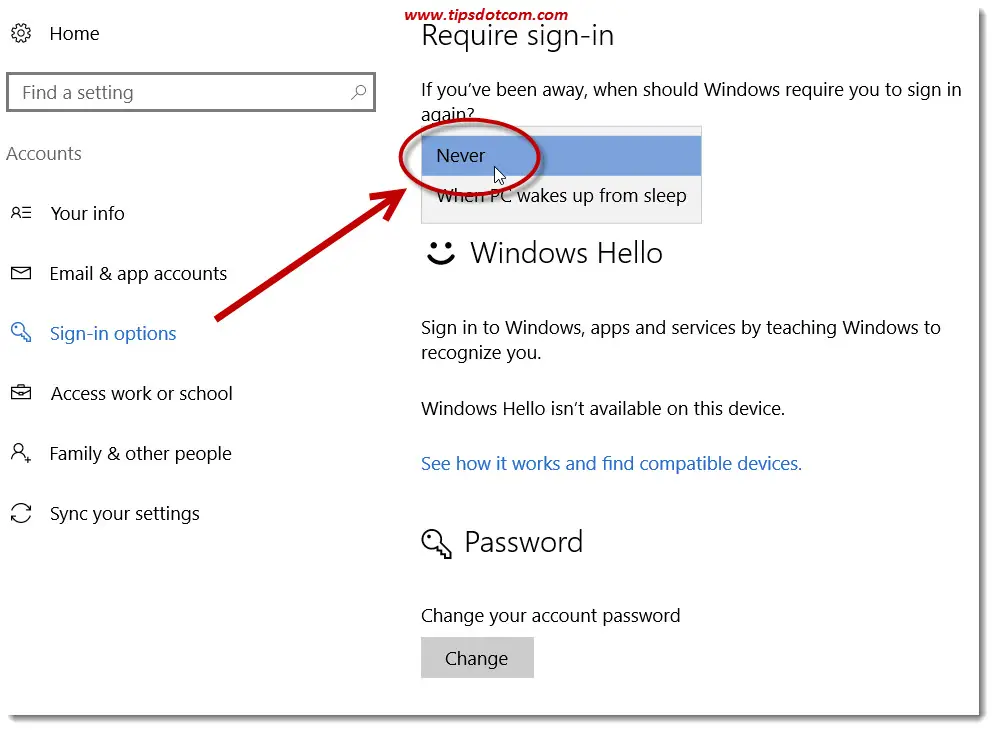Click the Windows Hello smiley icon
This screenshot has height=730, width=994.
pyautogui.click(x=440, y=253)
